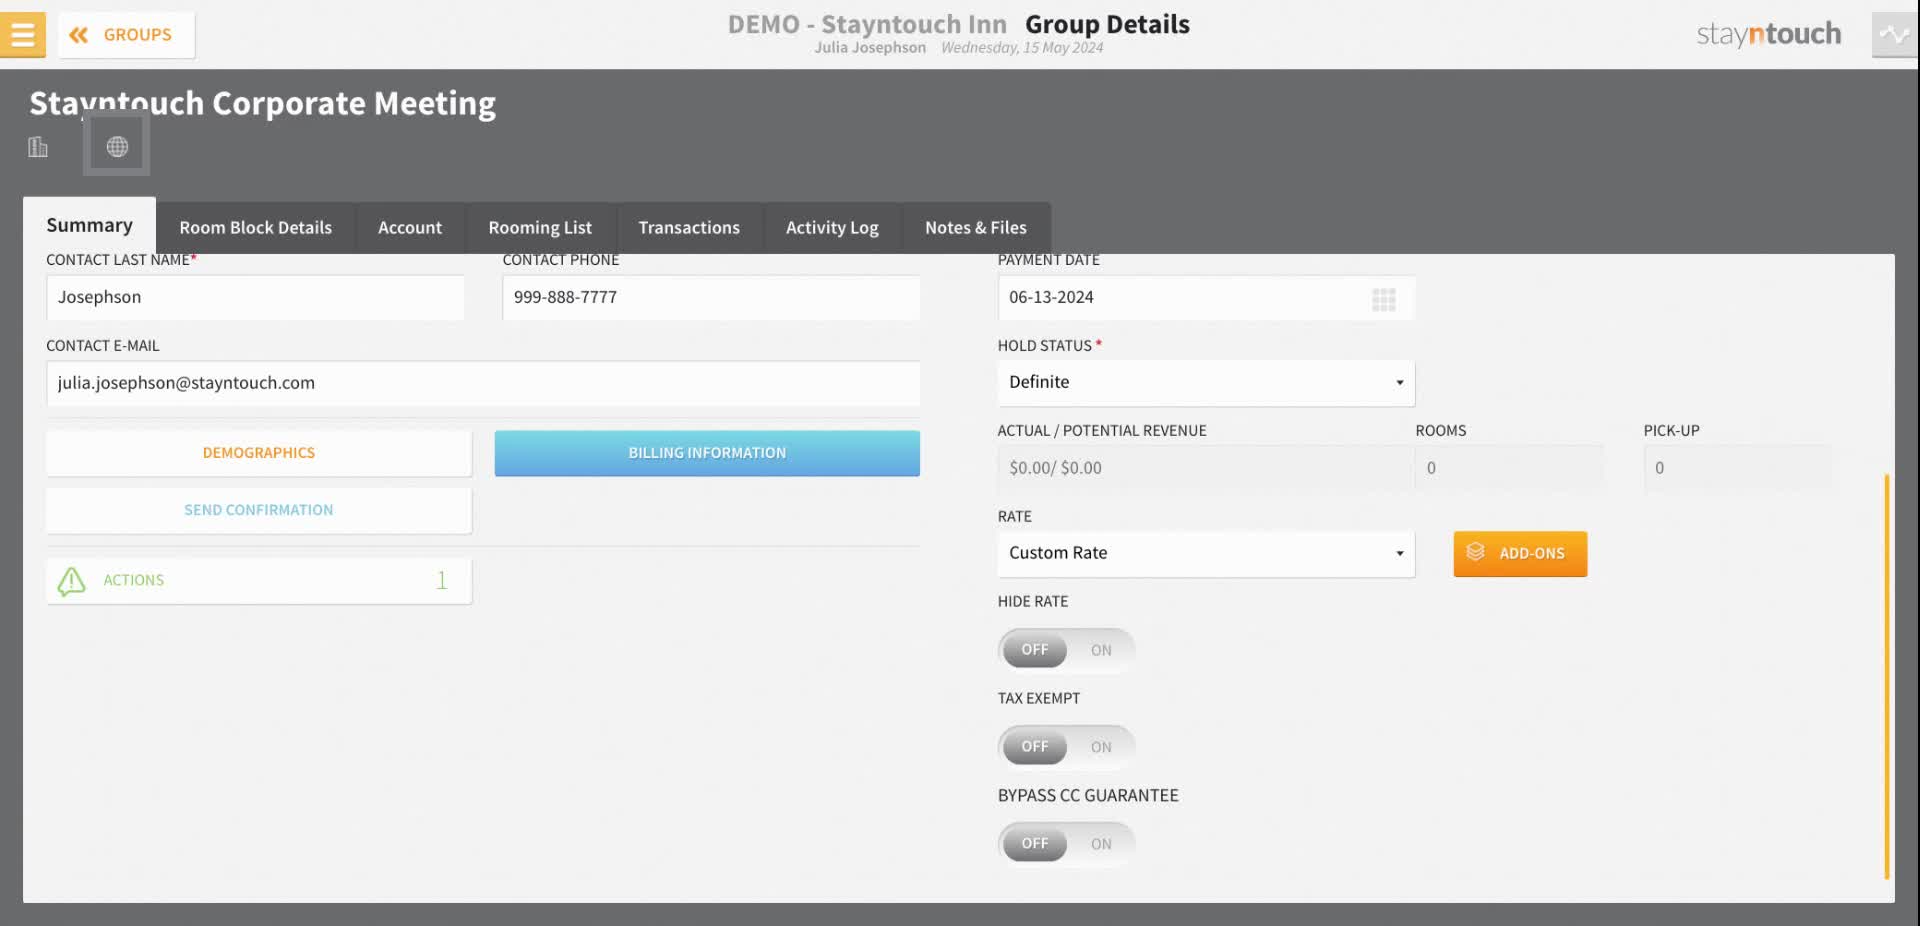Switch to Room Block Details tab

(x=256, y=228)
